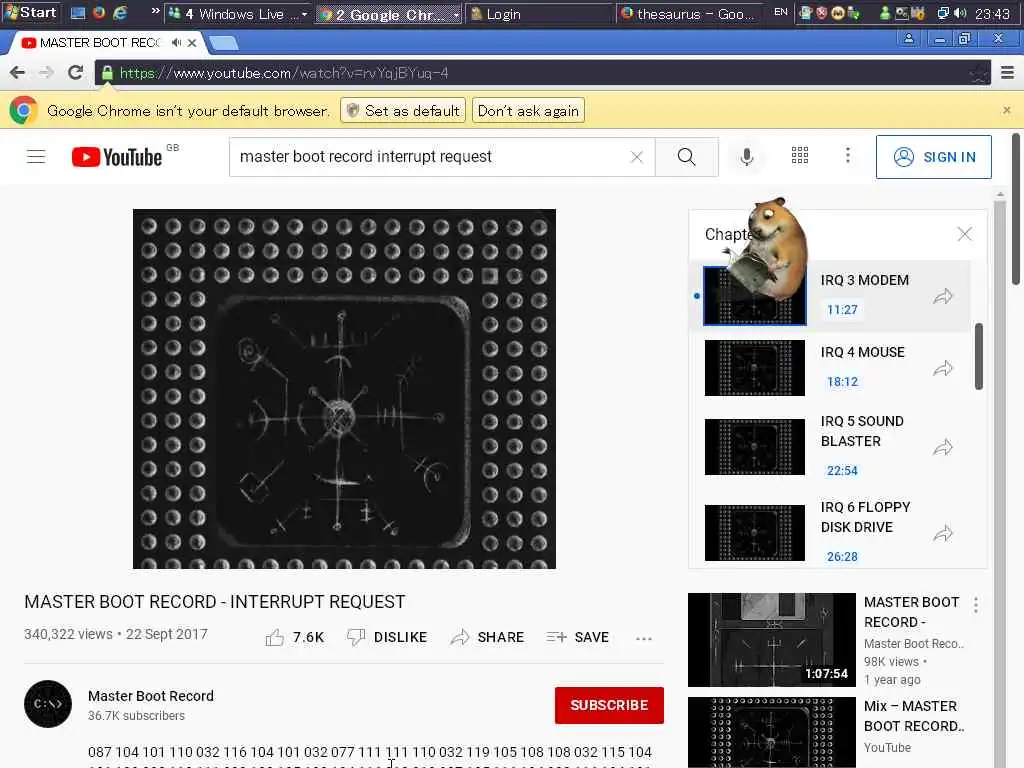Switch to thesaurus Google taskbar window

coord(690,14)
